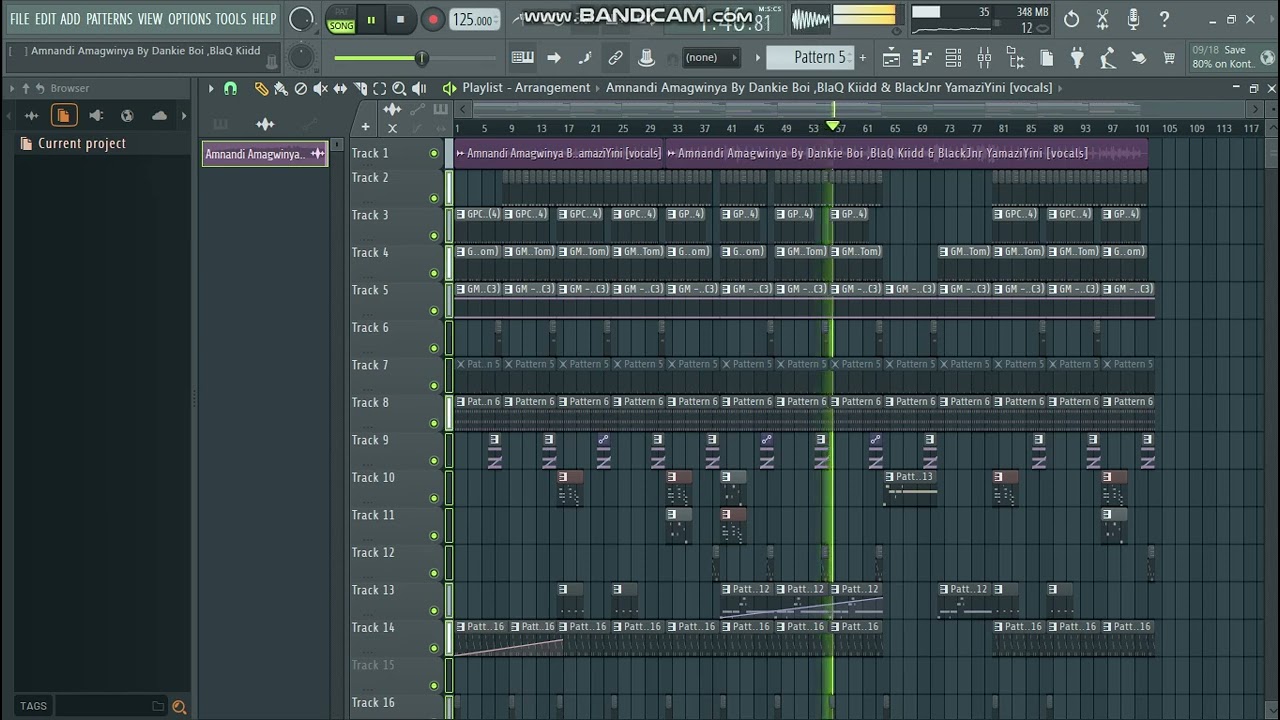Collapse the Browser panel arrow
1280x720 pixels.
[x=11, y=88]
